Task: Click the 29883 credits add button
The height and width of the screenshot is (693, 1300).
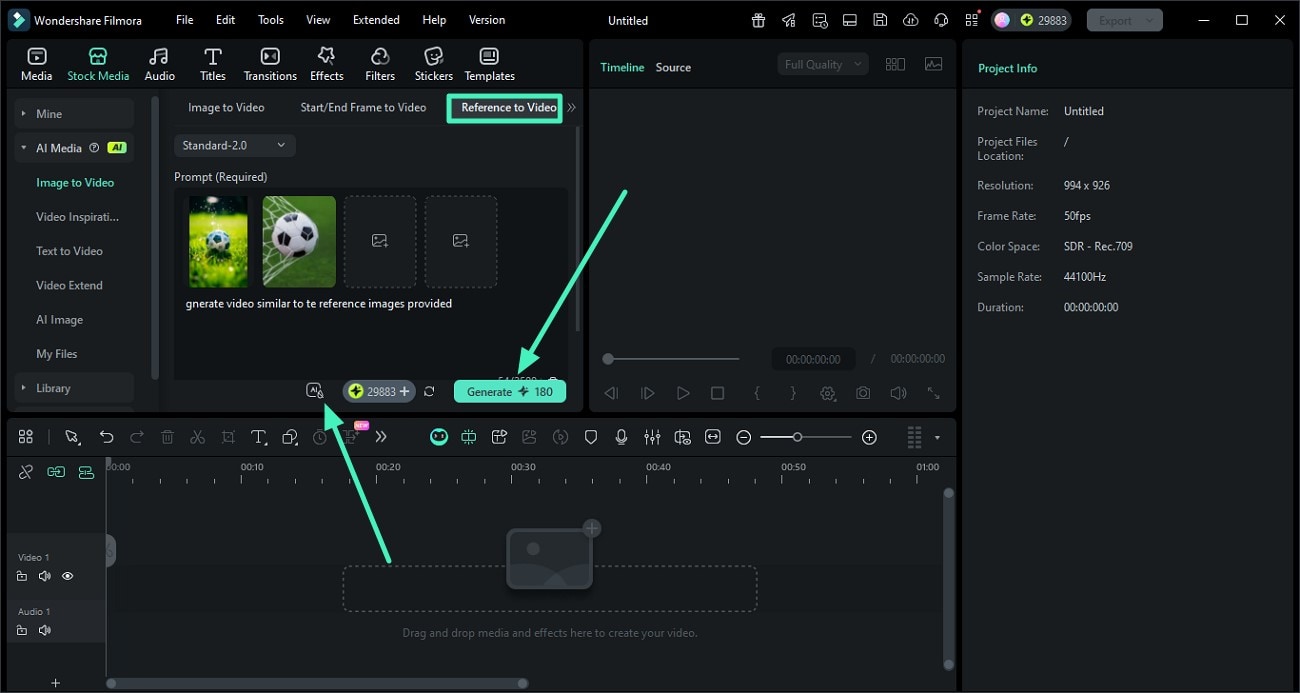Action: (x=379, y=391)
